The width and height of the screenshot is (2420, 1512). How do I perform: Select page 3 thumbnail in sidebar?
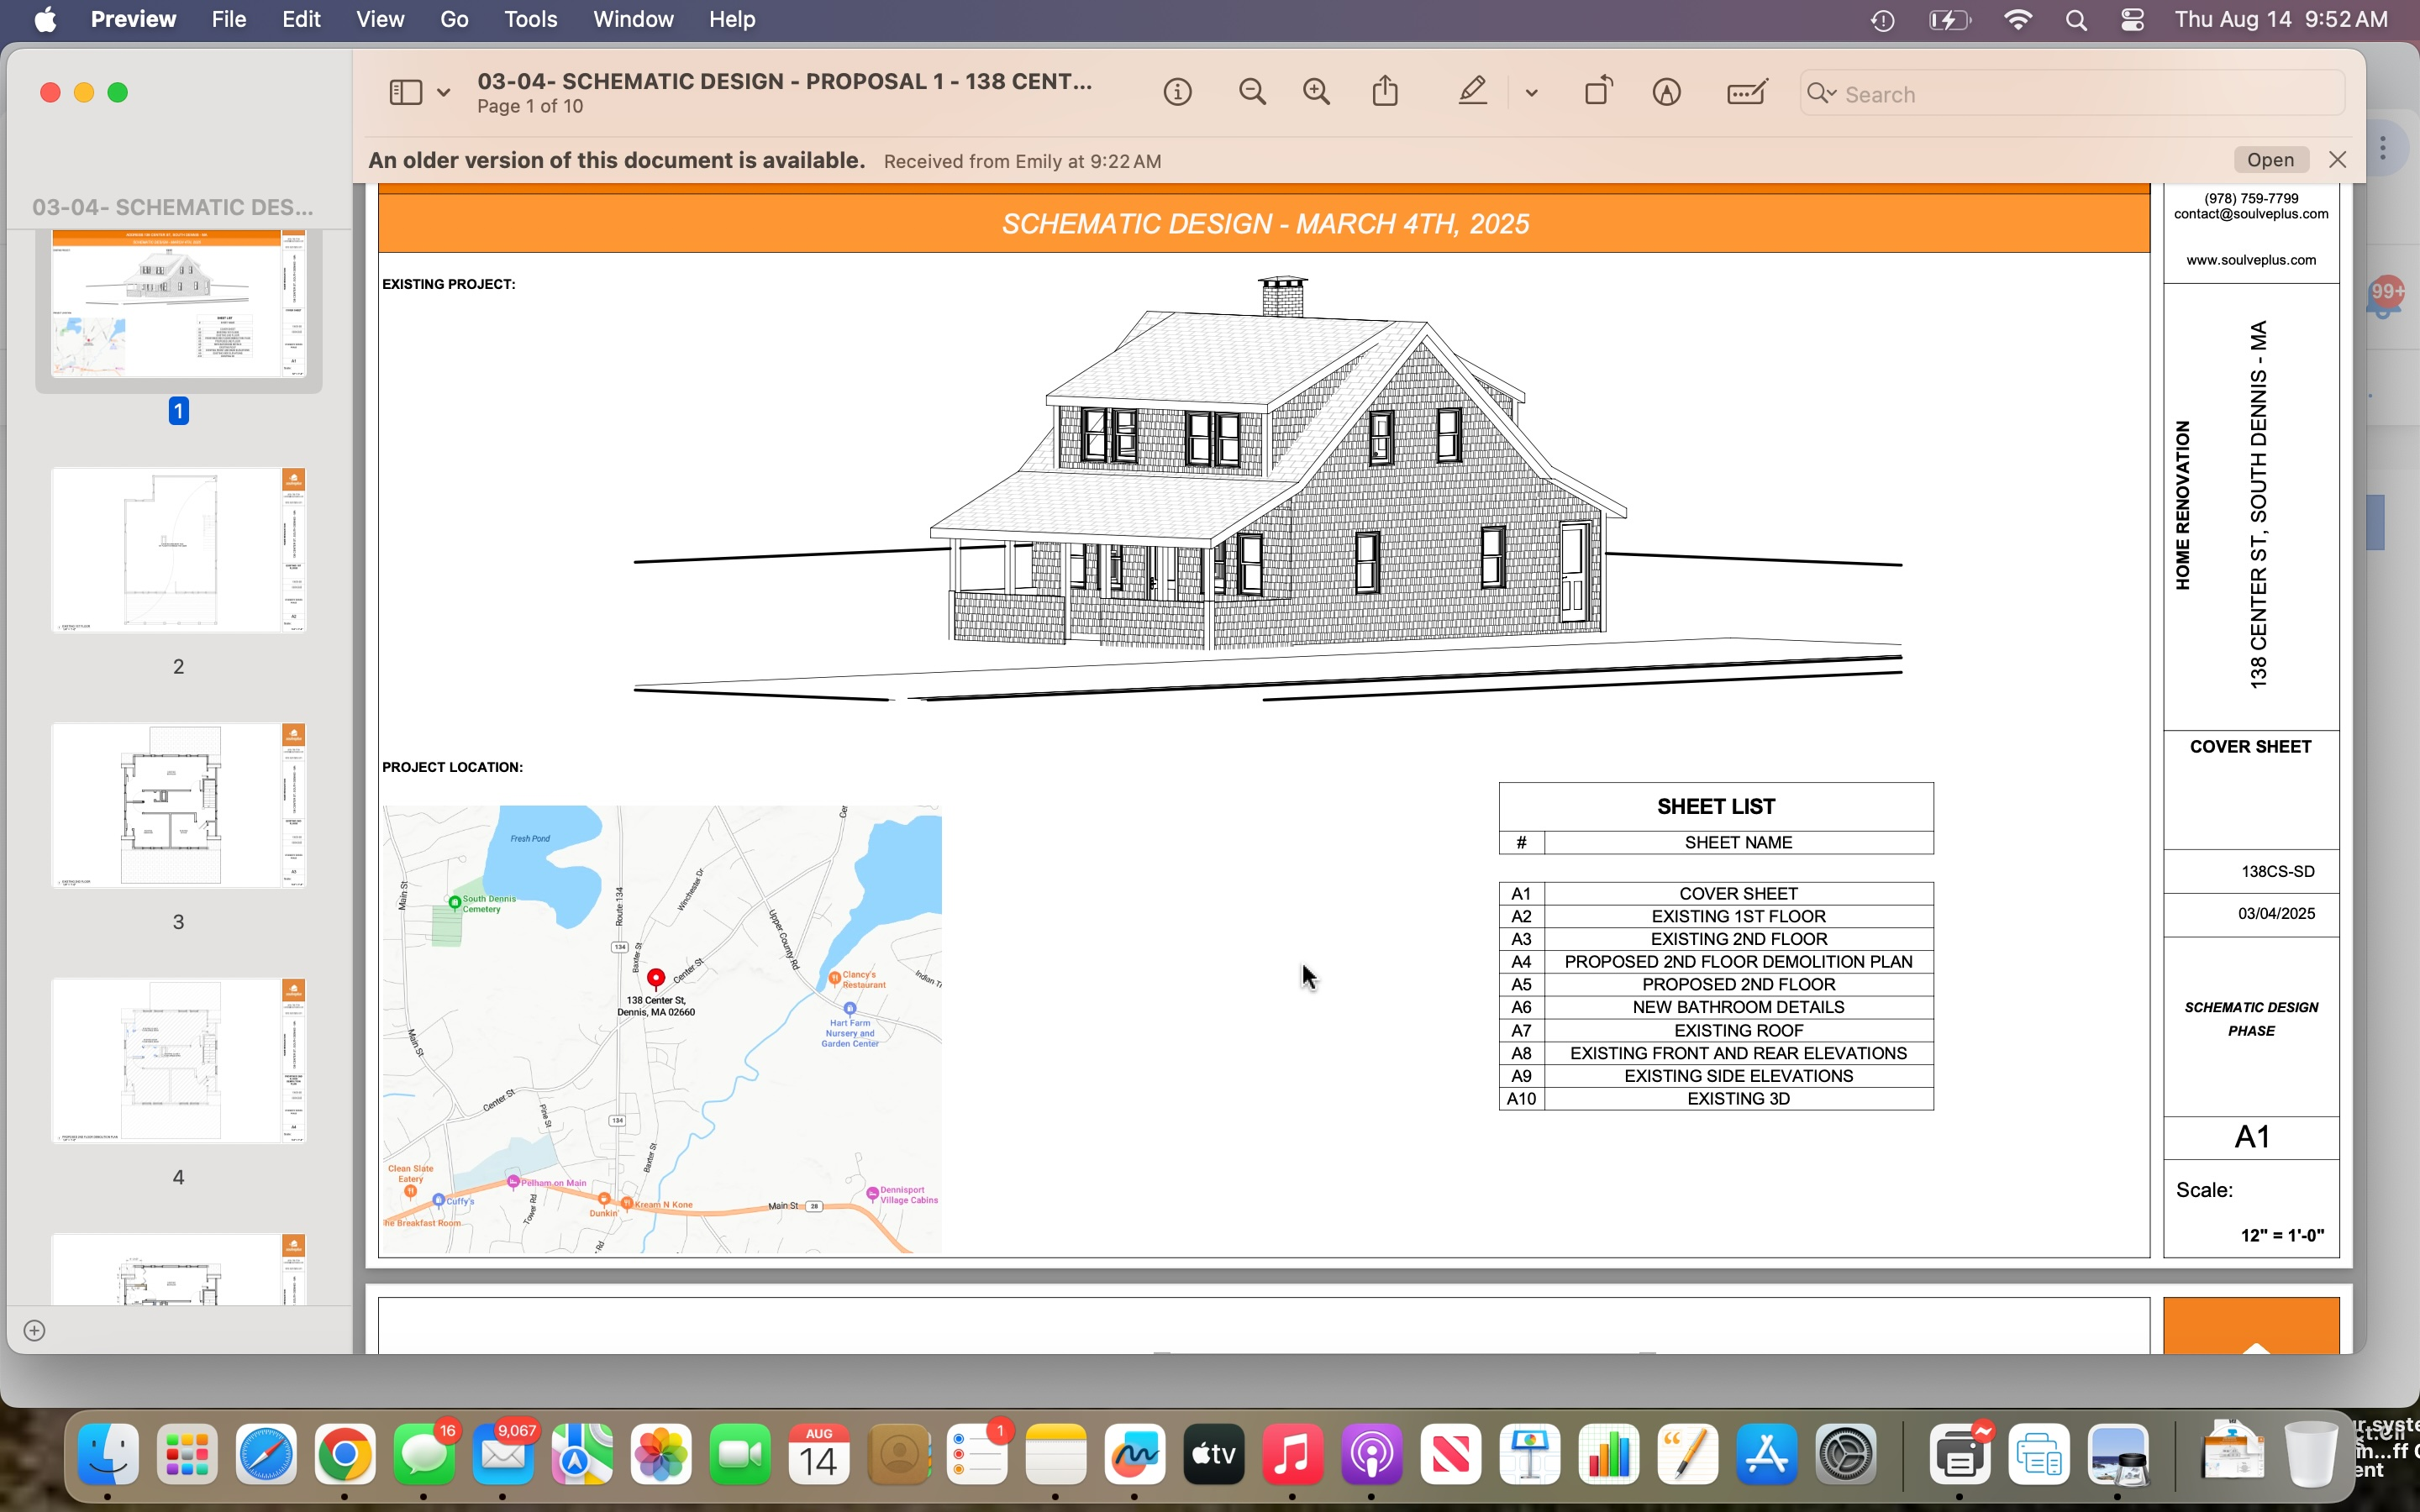178,806
